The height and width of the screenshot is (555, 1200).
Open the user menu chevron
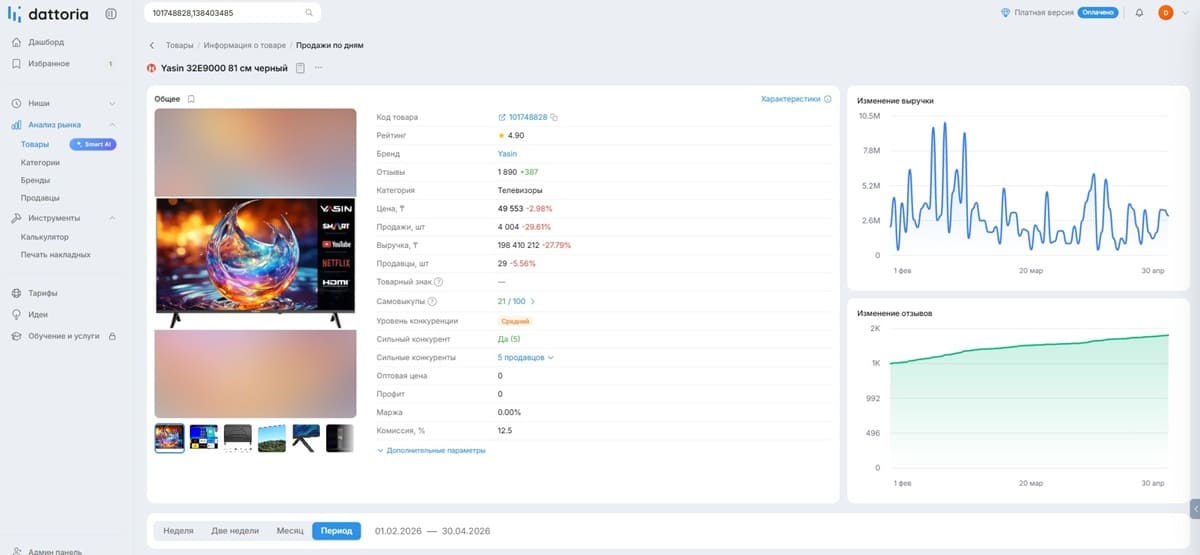[x=1184, y=13]
